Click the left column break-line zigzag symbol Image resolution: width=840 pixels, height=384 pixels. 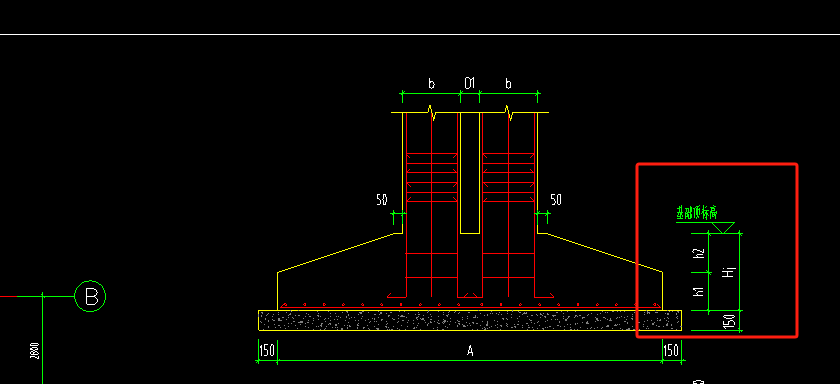pyautogui.click(x=432, y=113)
